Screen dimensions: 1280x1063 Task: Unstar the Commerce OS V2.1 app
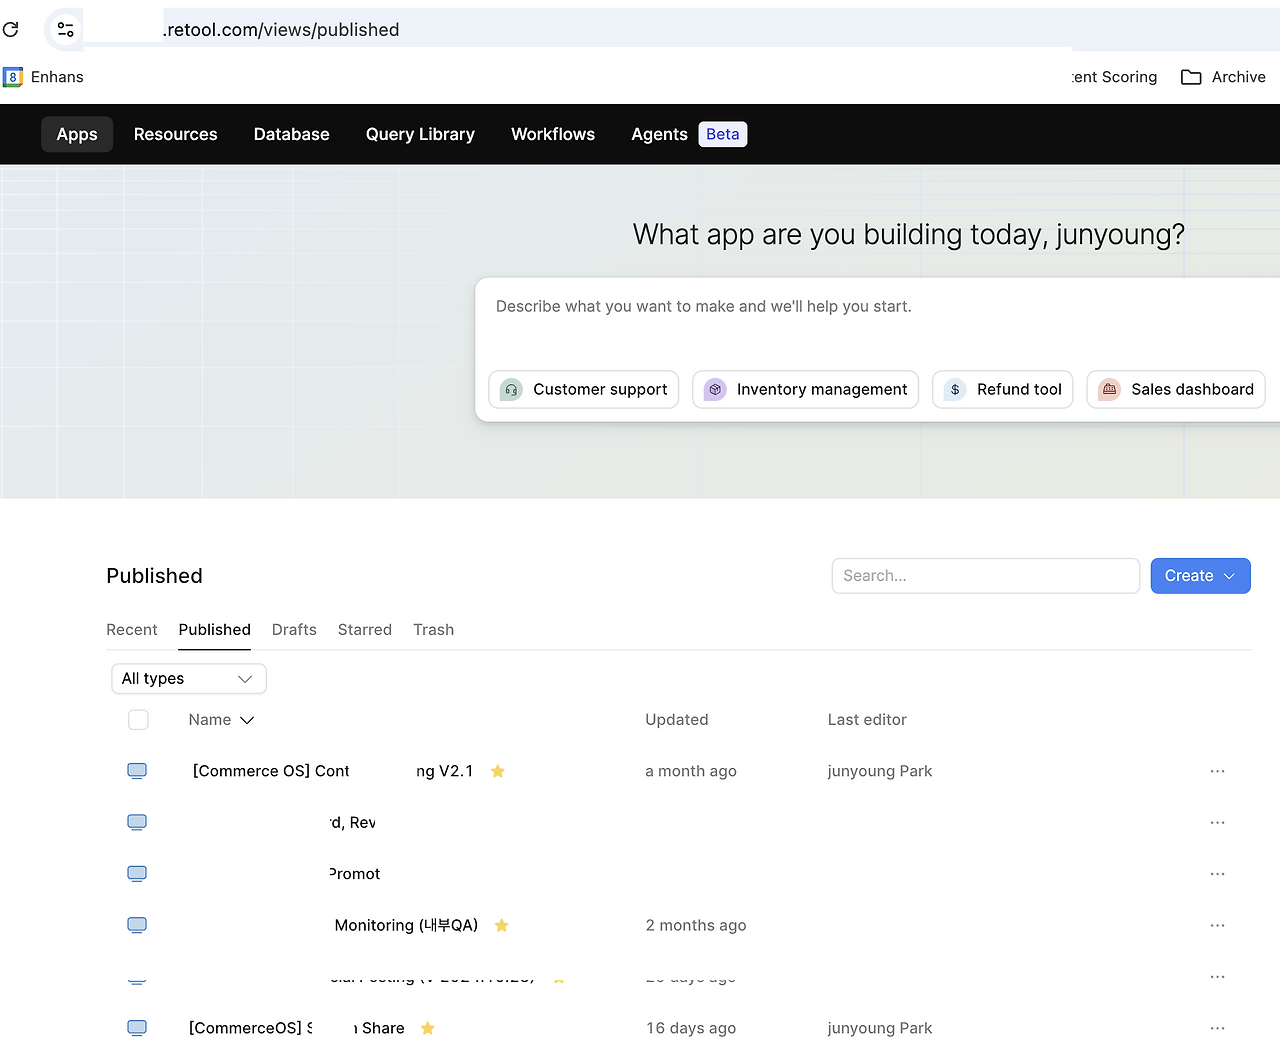498,771
